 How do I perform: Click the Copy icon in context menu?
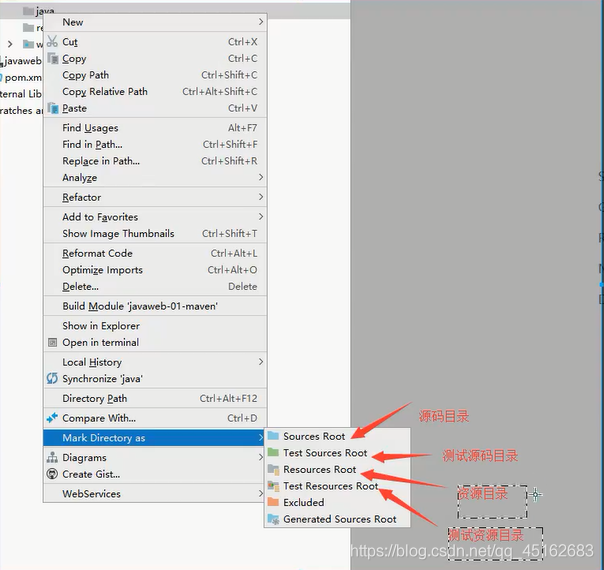[52, 58]
